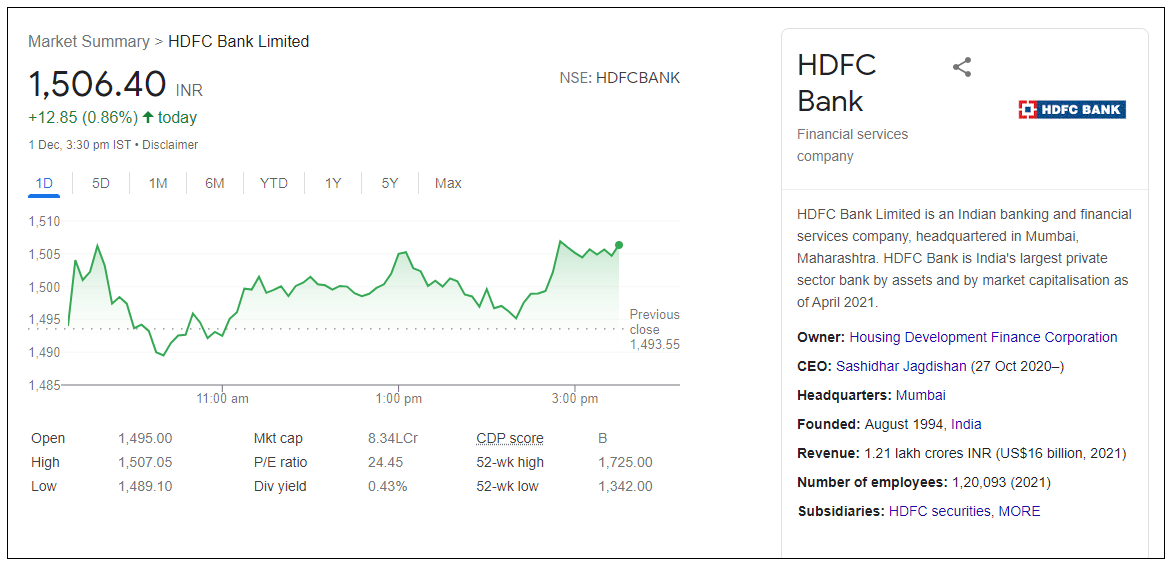Click the +12.85 (0.86%) change value

click(x=83, y=117)
